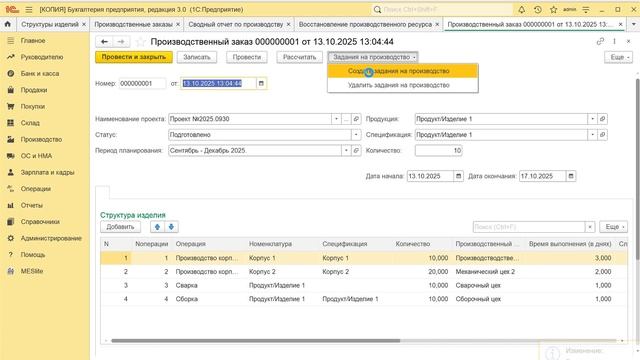
Task: Open Период планирования item card icon
Action: pos(356,151)
